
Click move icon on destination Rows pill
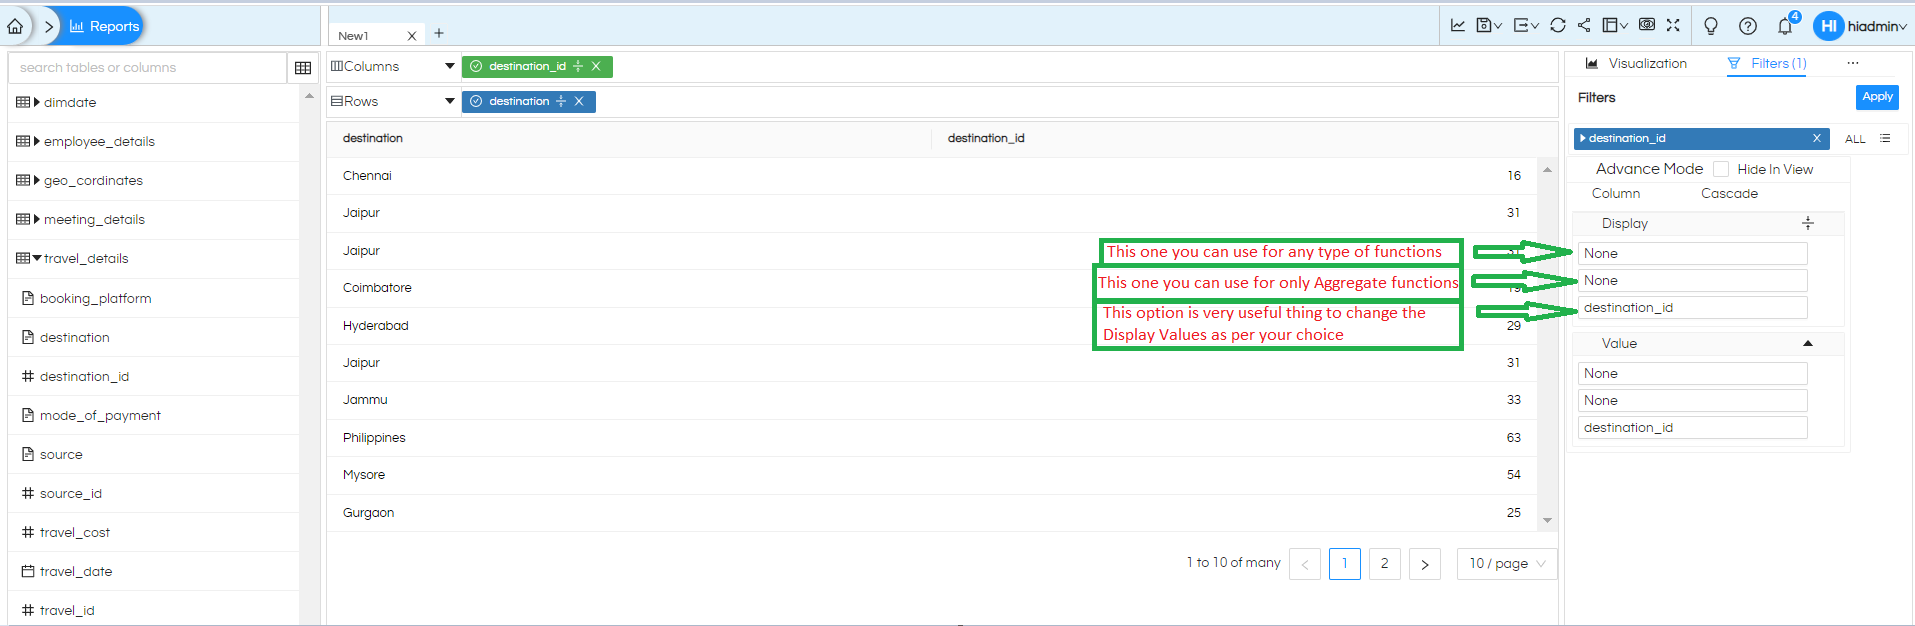pyautogui.click(x=561, y=101)
